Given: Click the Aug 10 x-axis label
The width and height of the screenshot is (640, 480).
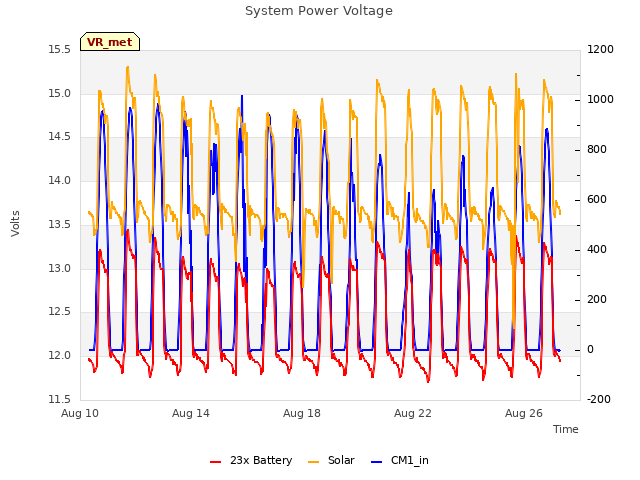Looking at the screenshot, I should pos(80,413).
